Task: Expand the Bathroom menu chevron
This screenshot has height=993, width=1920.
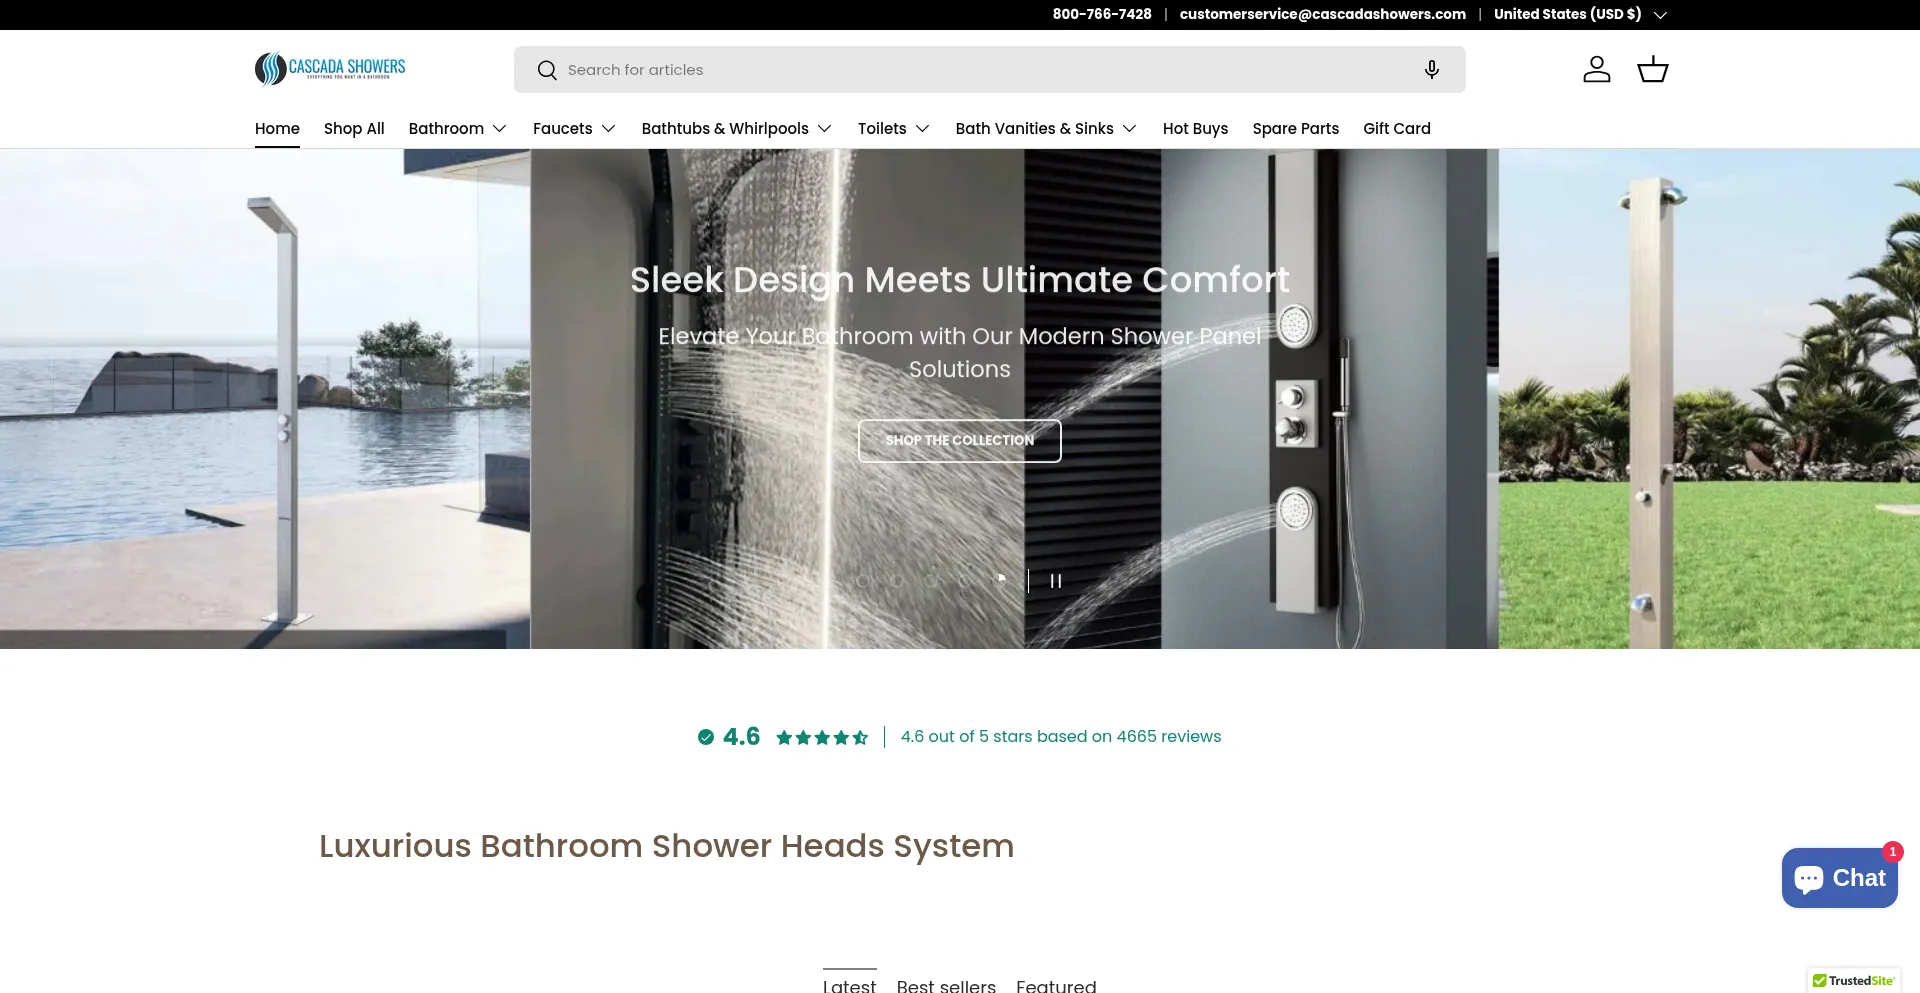Action: (x=500, y=128)
